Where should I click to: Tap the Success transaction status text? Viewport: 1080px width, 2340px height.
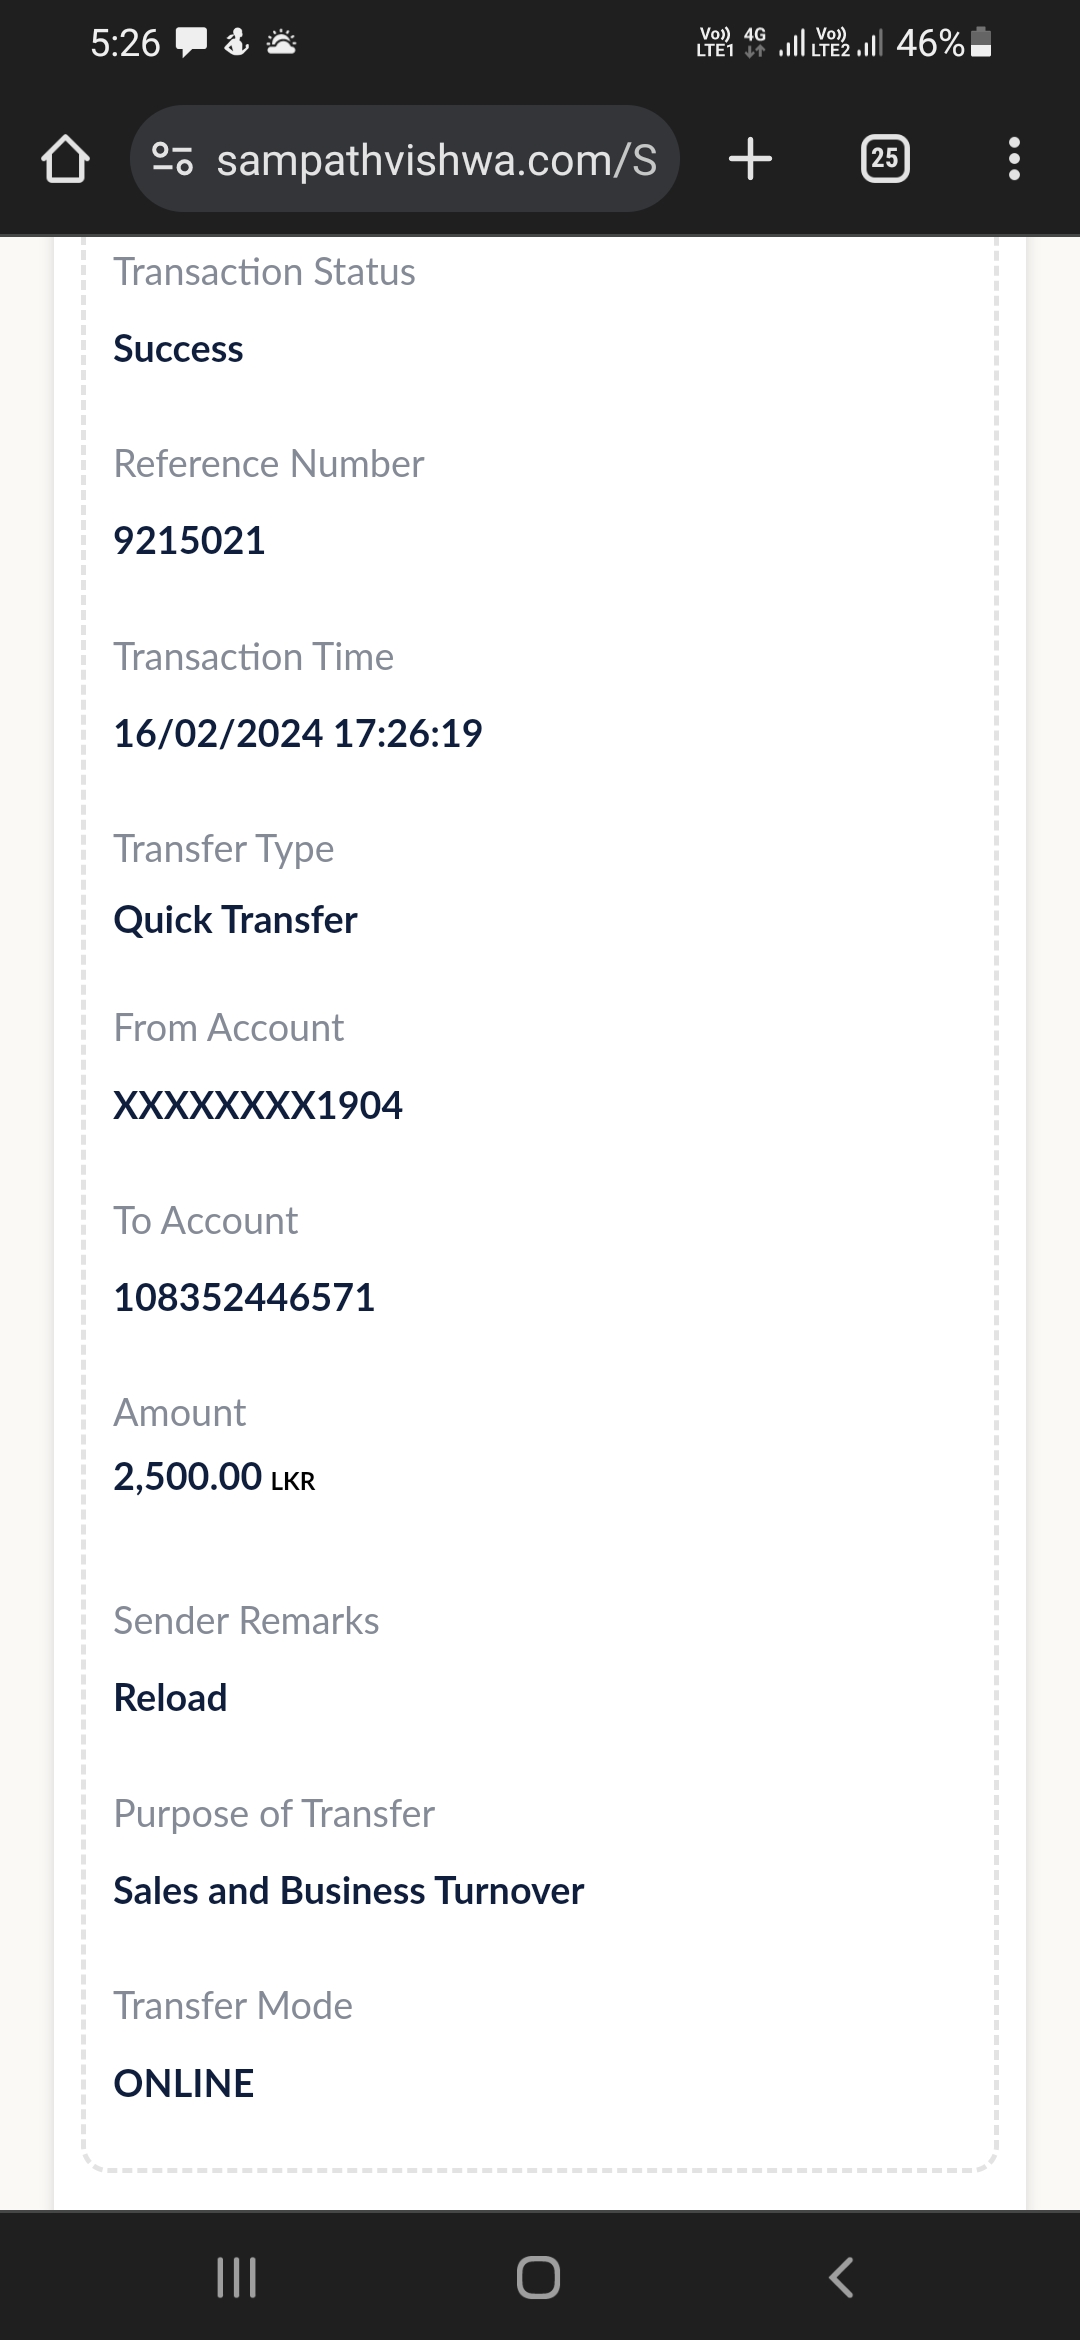(178, 349)
